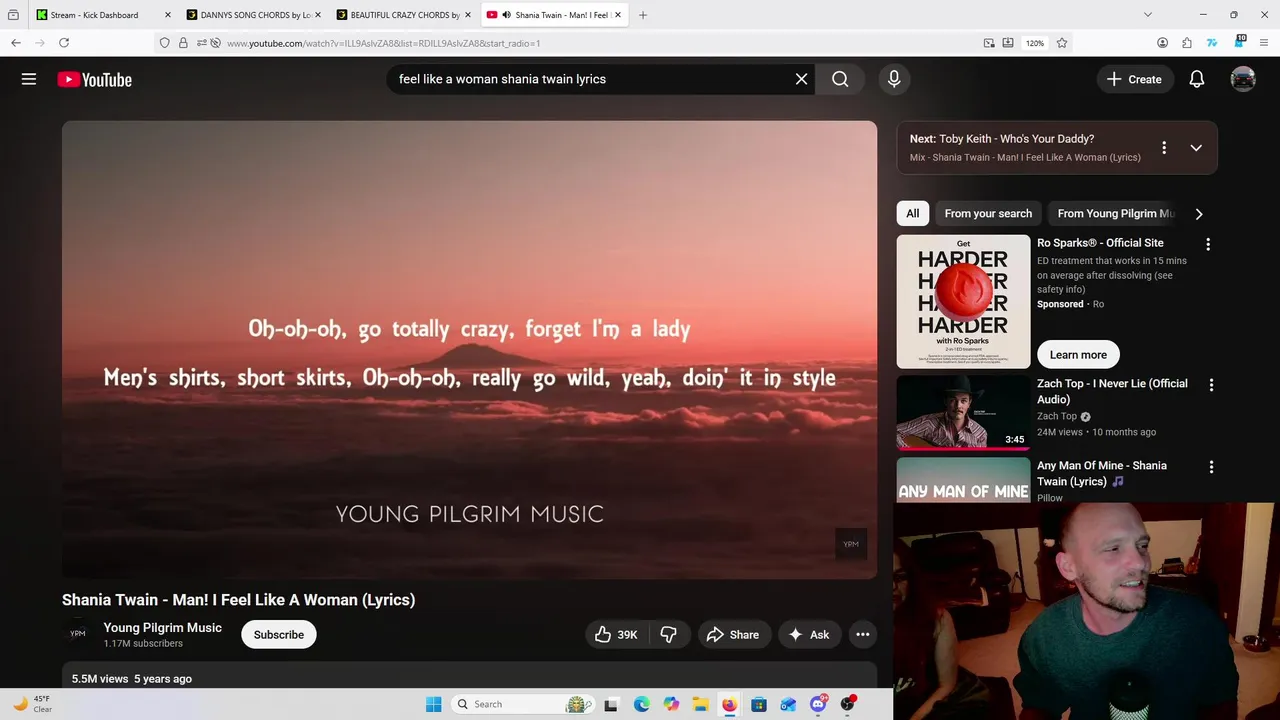Open Discord from the taskbar
Viewport: 1280px width, 720px height.
pyautogui.click(x=817, y=704)
